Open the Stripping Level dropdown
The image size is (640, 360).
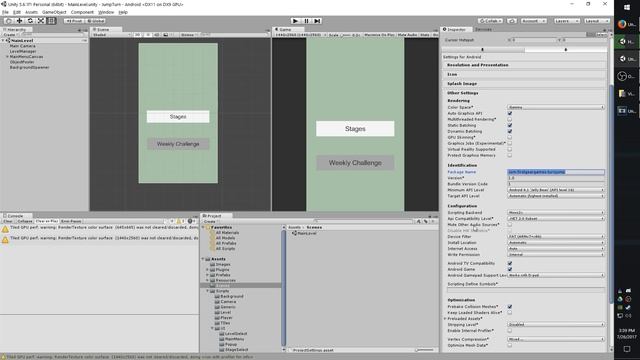pos(556,324)
